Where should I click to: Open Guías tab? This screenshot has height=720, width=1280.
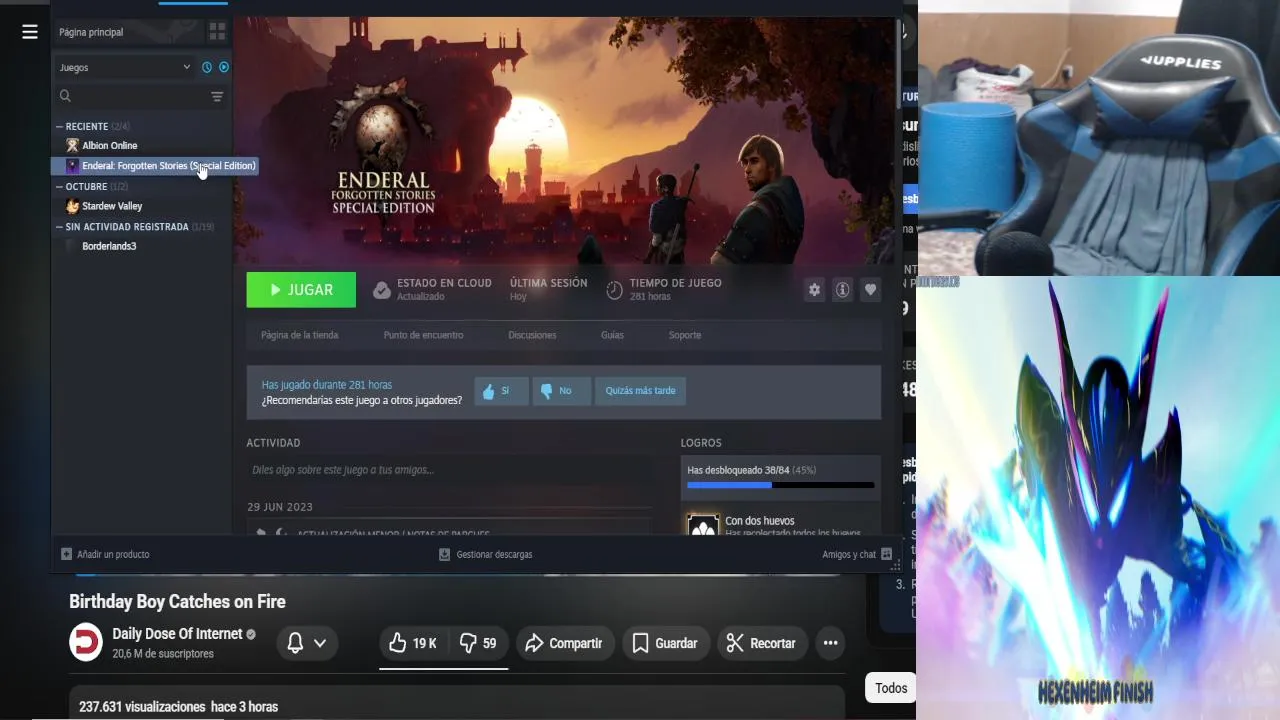pos(612,335)
